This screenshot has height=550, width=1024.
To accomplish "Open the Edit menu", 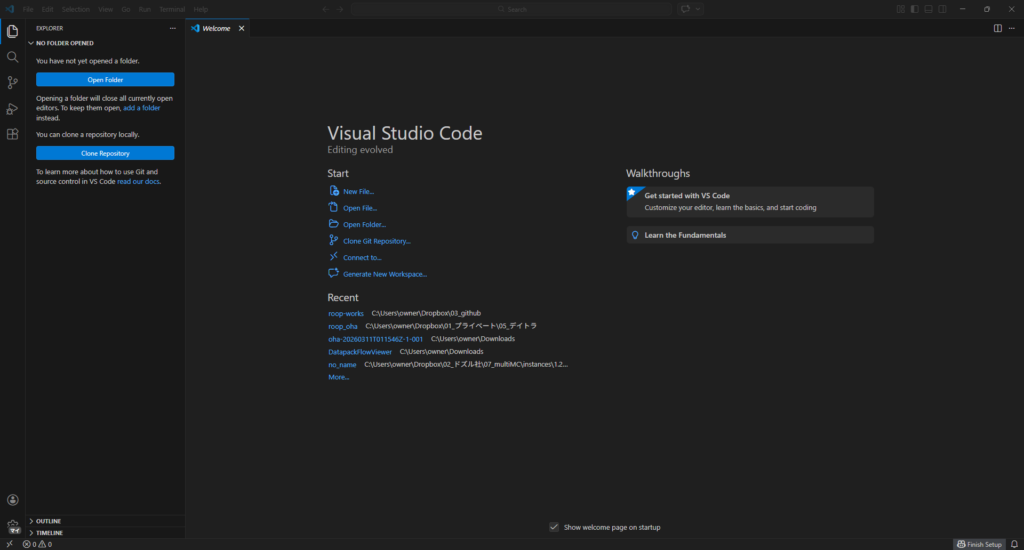I will click(48, 9).
